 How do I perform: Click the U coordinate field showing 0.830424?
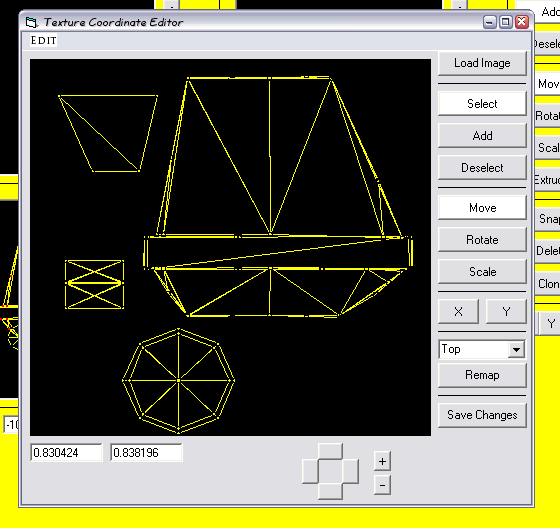pos(66,453)
